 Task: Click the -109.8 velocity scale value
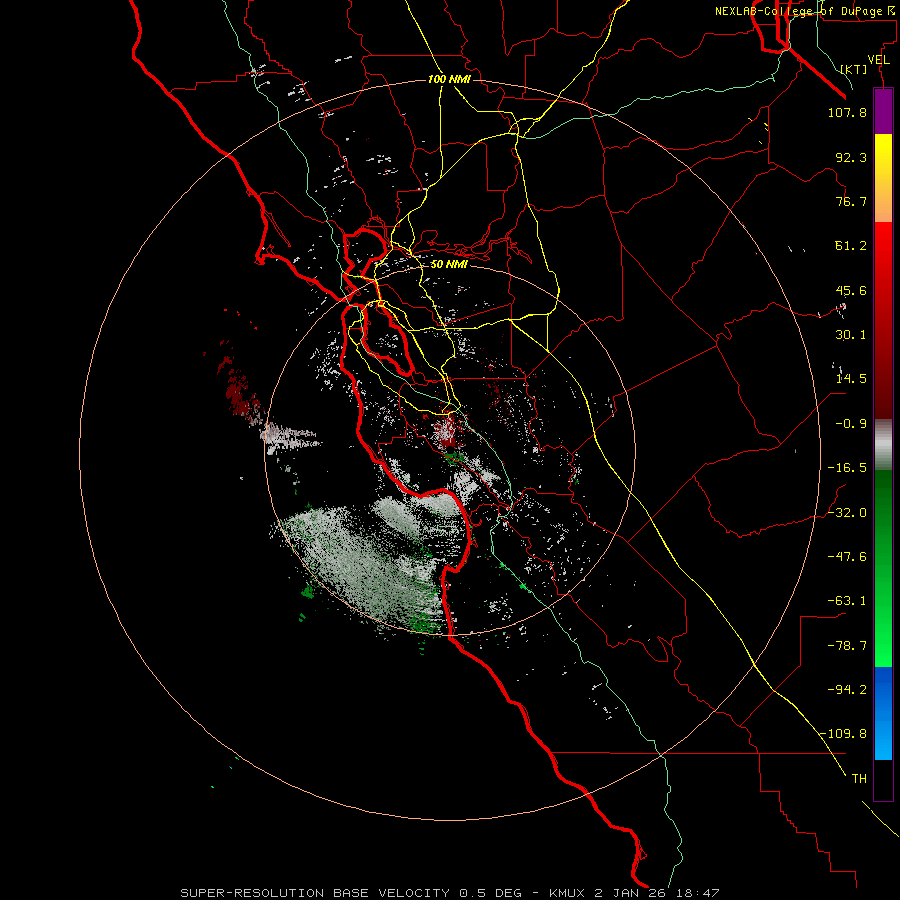(x=844, y=734)
